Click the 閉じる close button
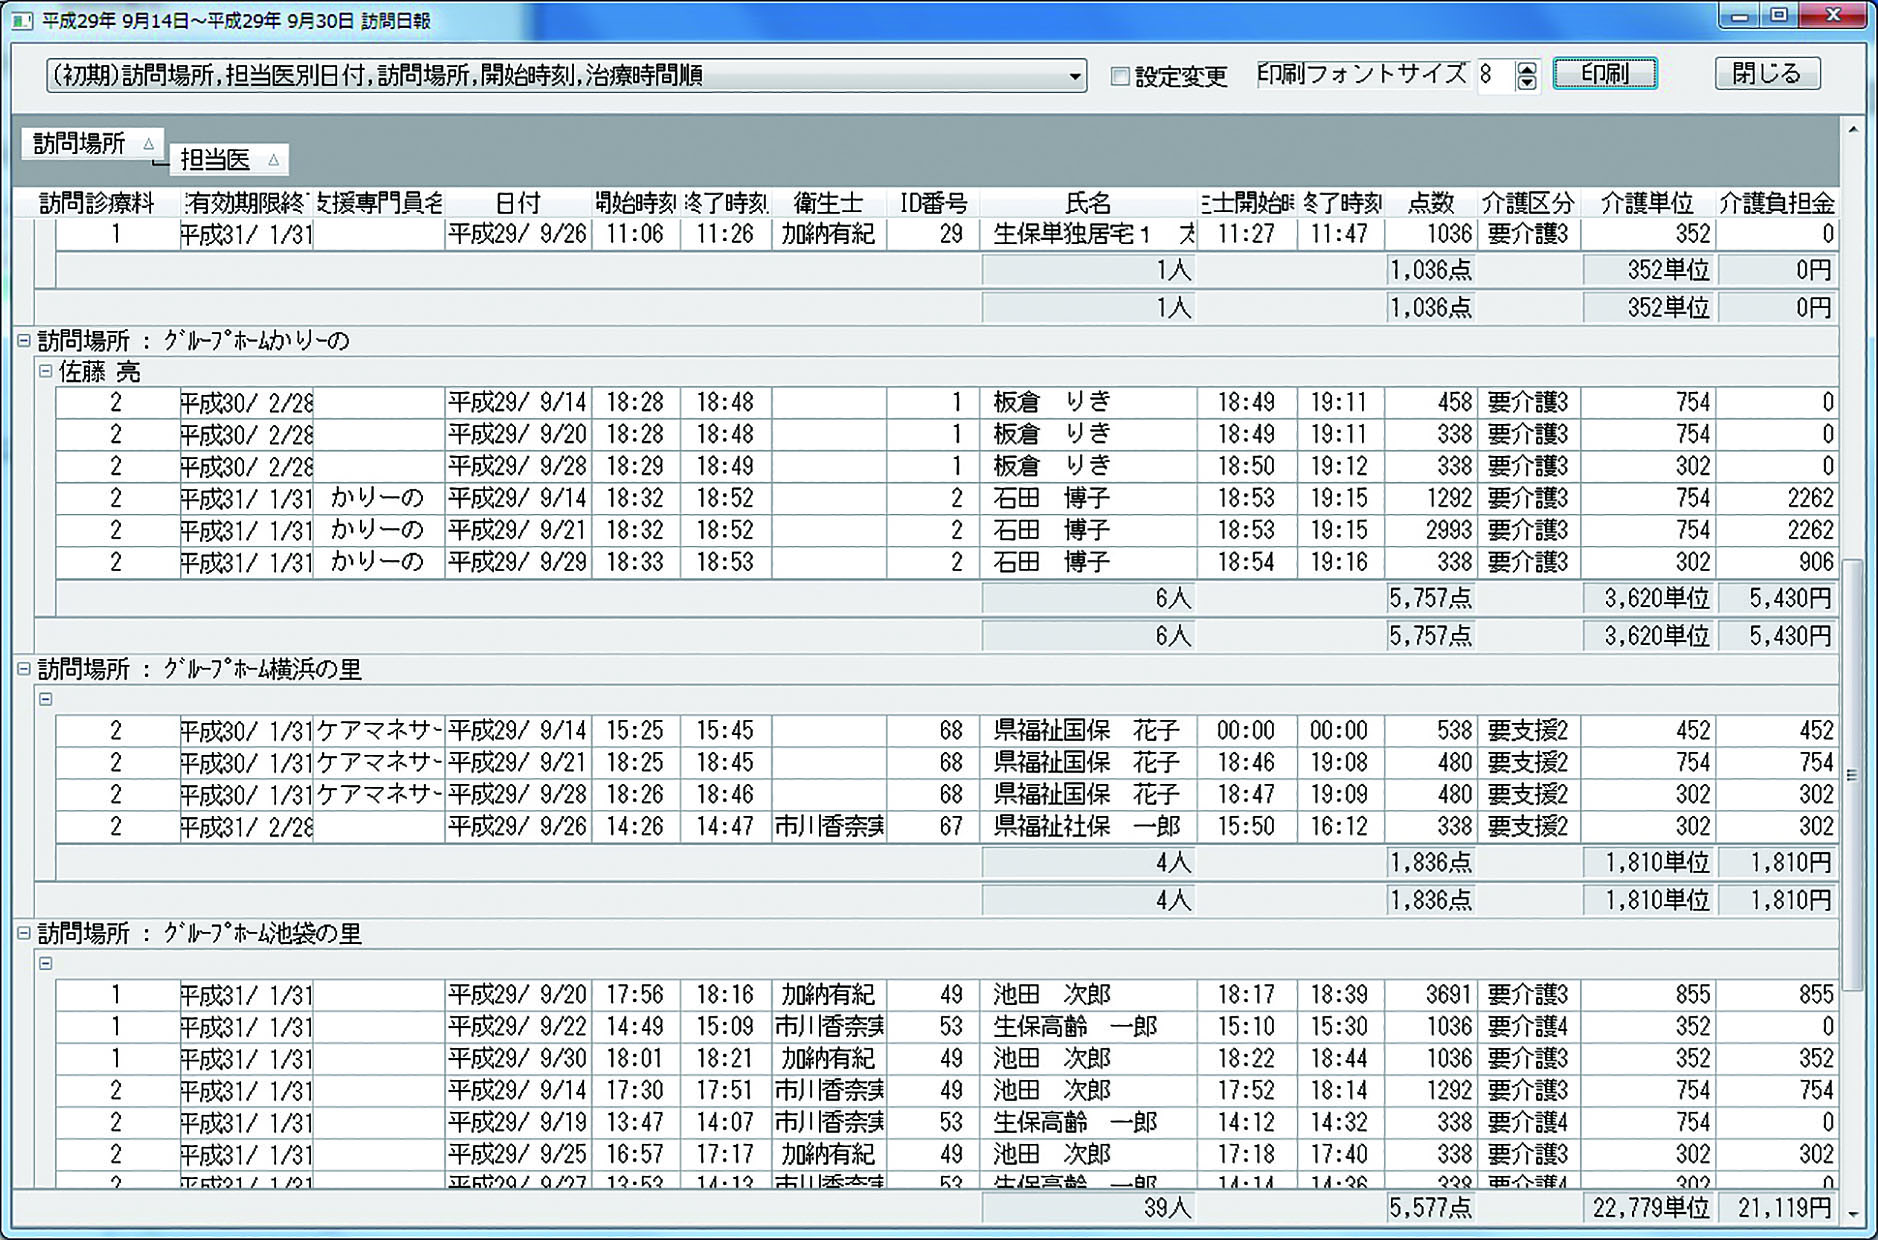This screenshot has width=1878, height=1240. (x=1766, y=74)
